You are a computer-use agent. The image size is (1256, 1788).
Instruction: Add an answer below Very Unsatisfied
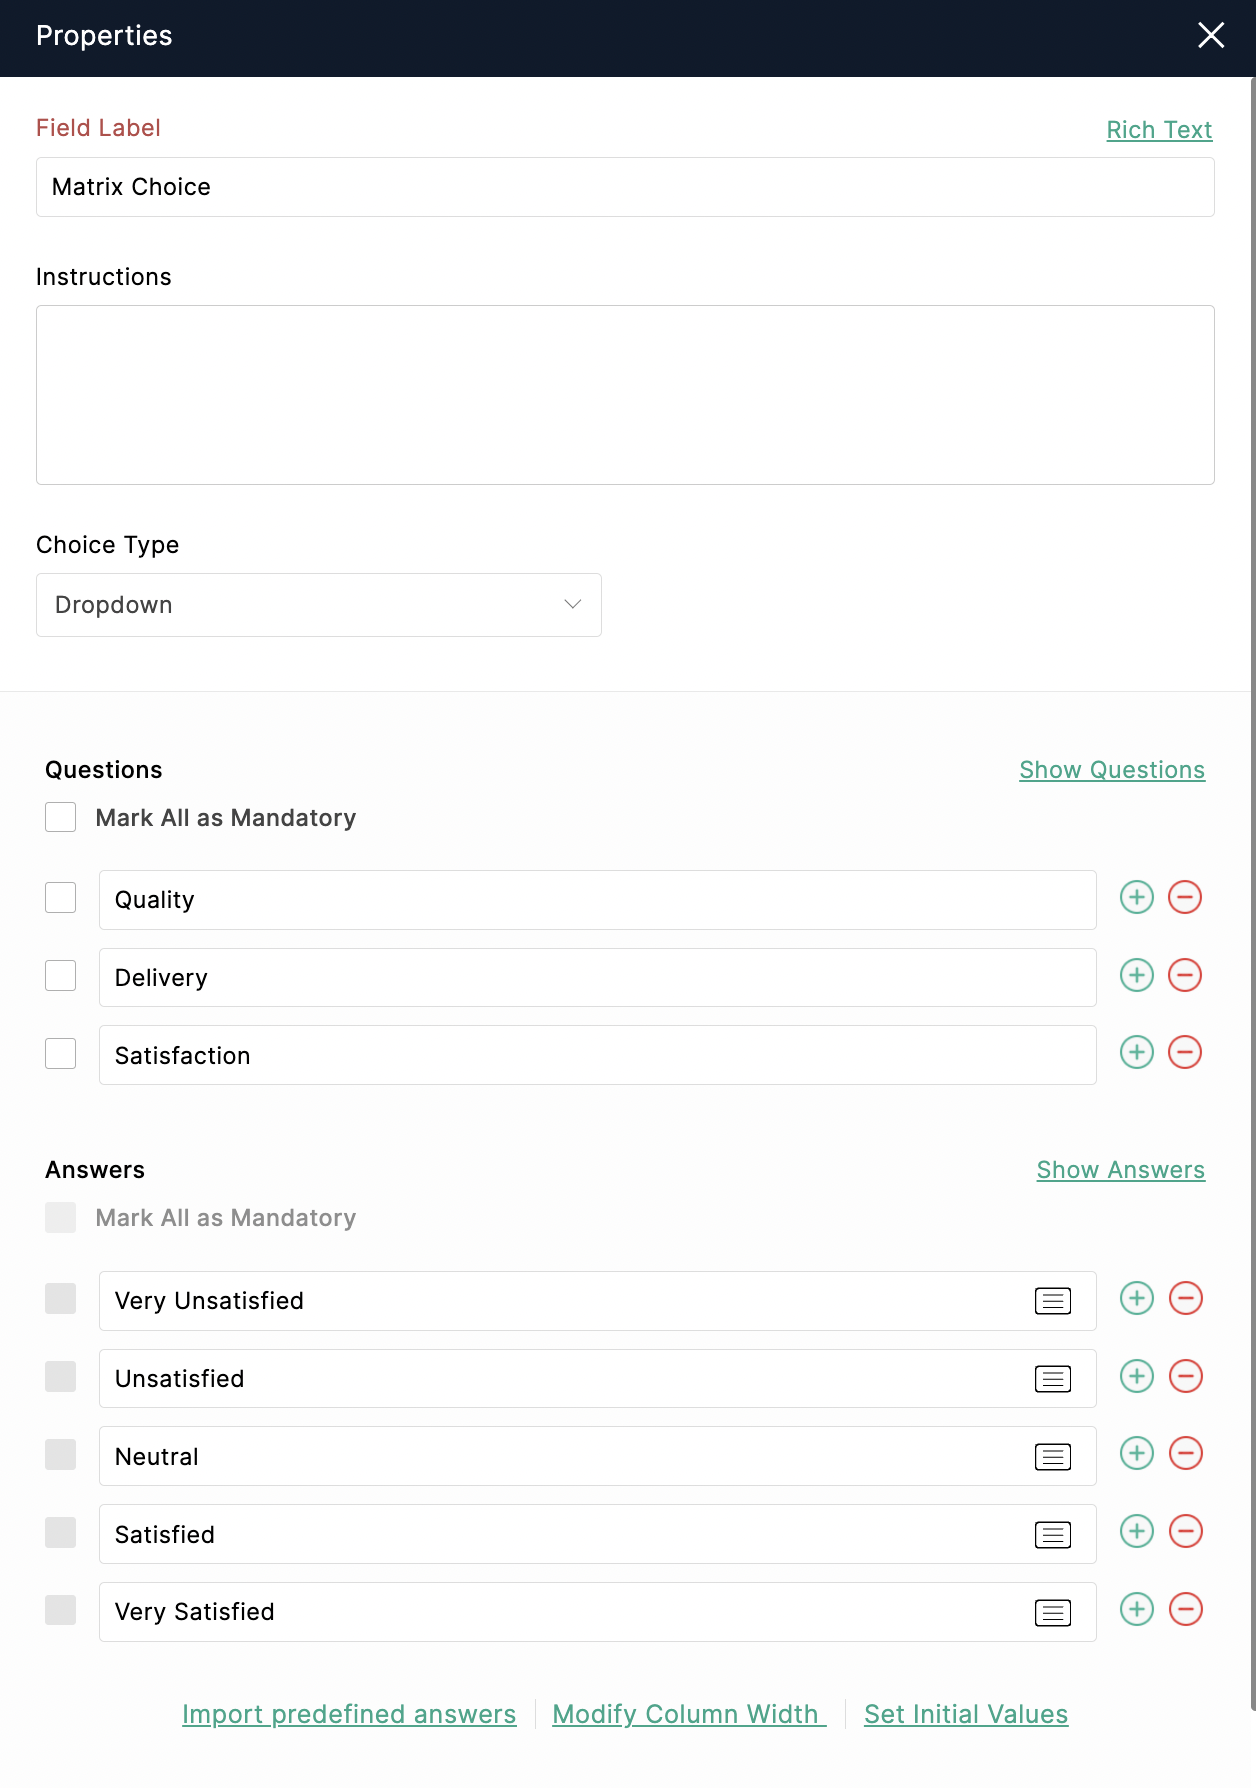(x=1136, y=1298)
